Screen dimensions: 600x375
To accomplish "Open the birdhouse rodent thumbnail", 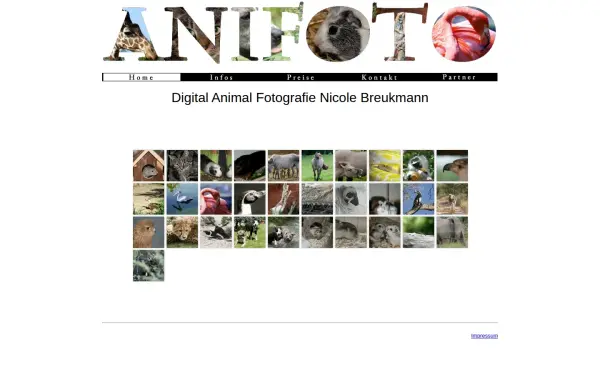I will point(148,165).
